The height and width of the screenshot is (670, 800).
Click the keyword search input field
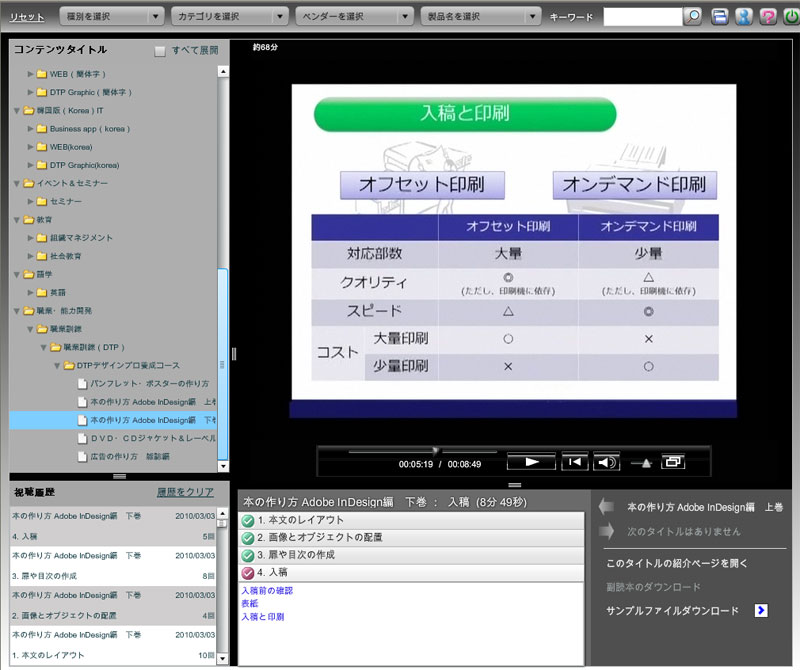click(642, 17)
